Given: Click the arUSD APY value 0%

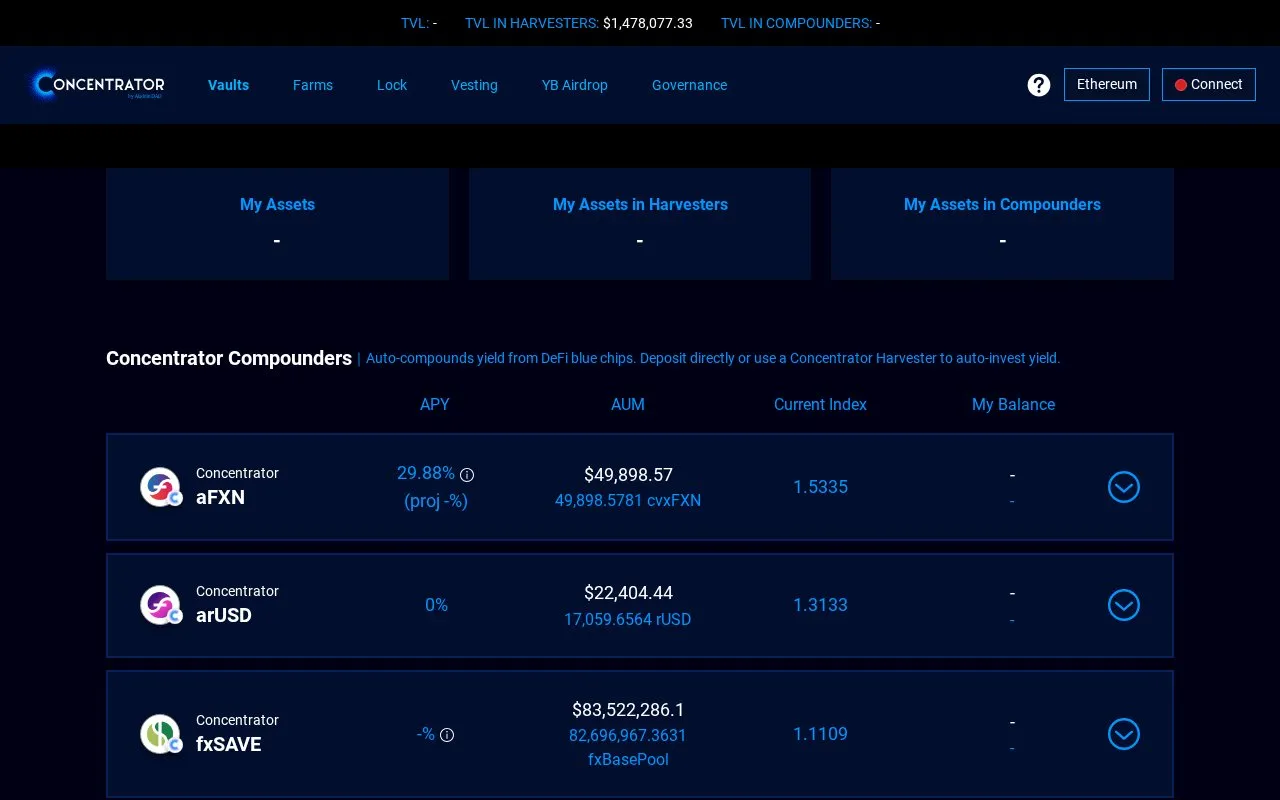Looking at the screenshot, I should (x=436, y=605).
